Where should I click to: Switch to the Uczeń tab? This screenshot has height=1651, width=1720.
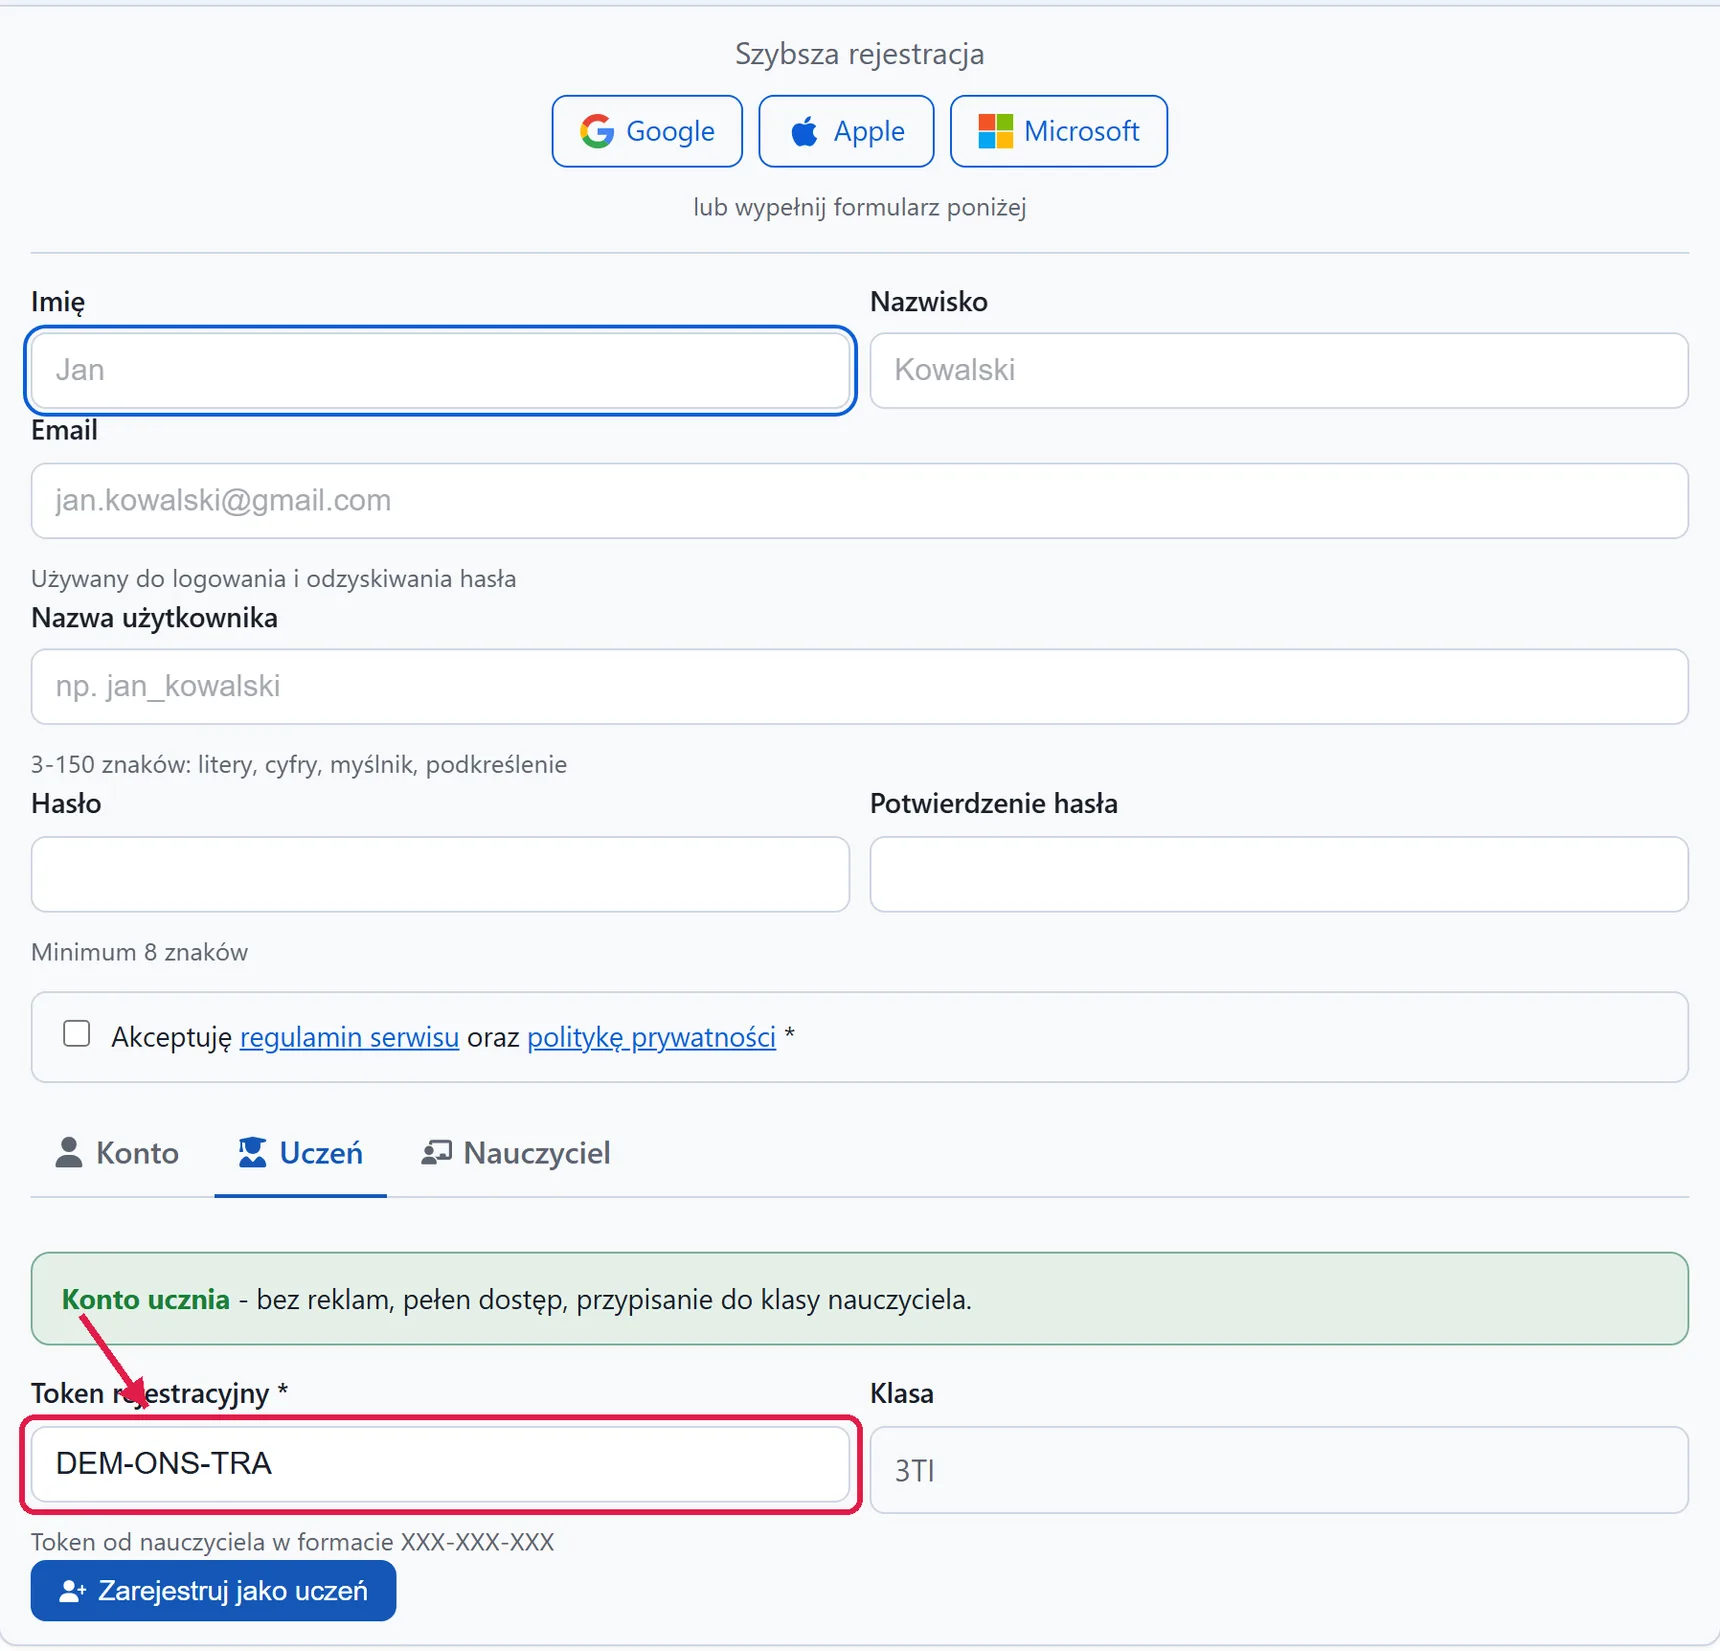point(300,1153)
